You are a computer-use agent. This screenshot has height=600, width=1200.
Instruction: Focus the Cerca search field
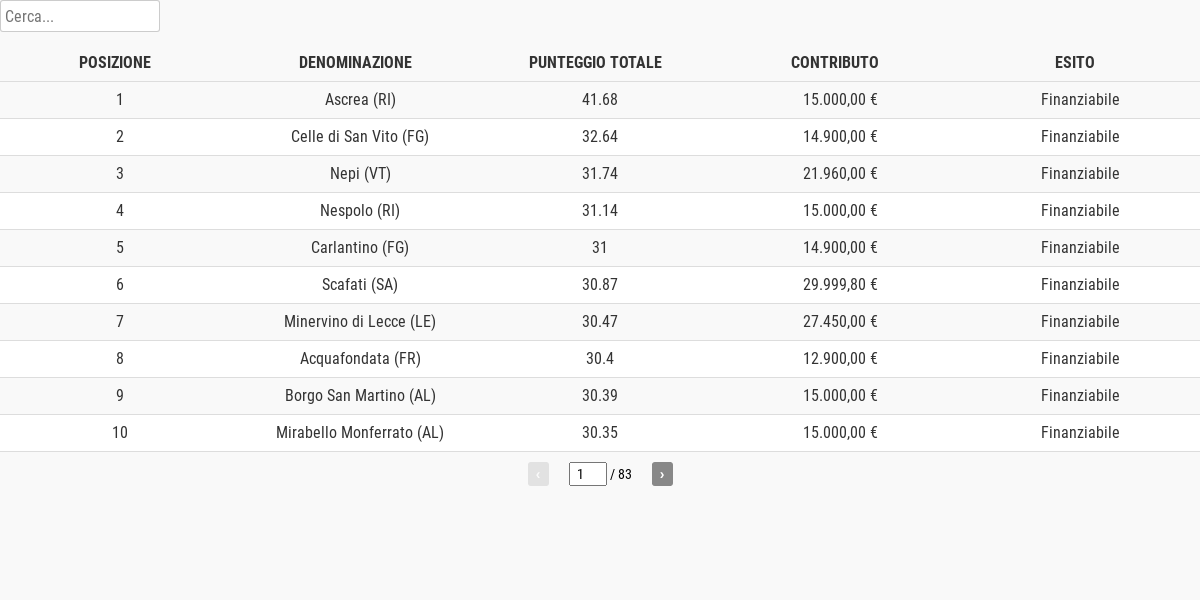(x=80, y=16)
